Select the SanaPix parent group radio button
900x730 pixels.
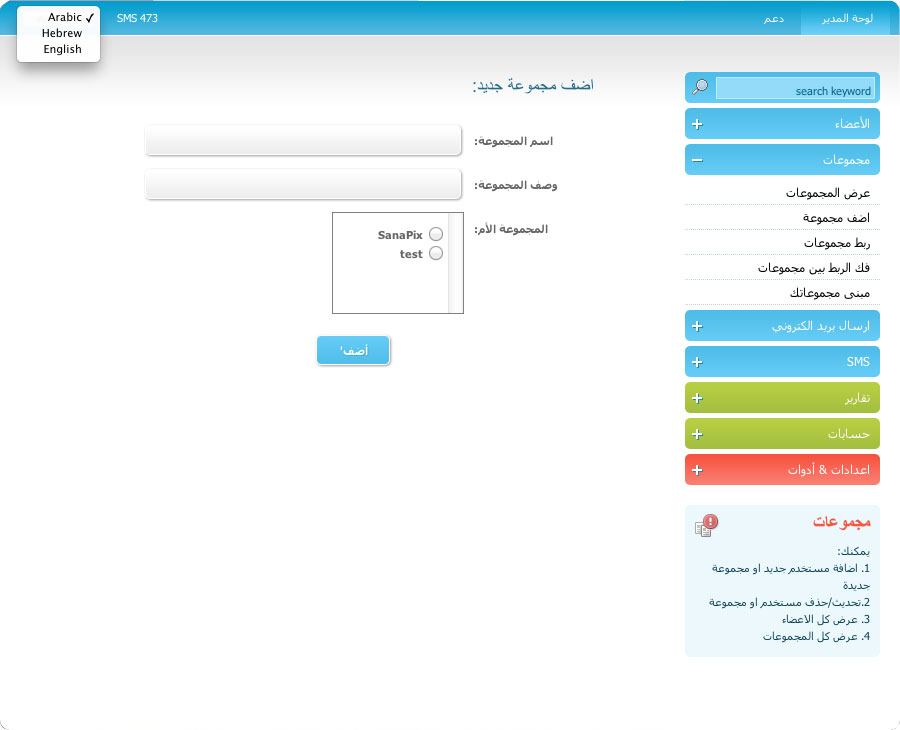(x=435, y=234)
